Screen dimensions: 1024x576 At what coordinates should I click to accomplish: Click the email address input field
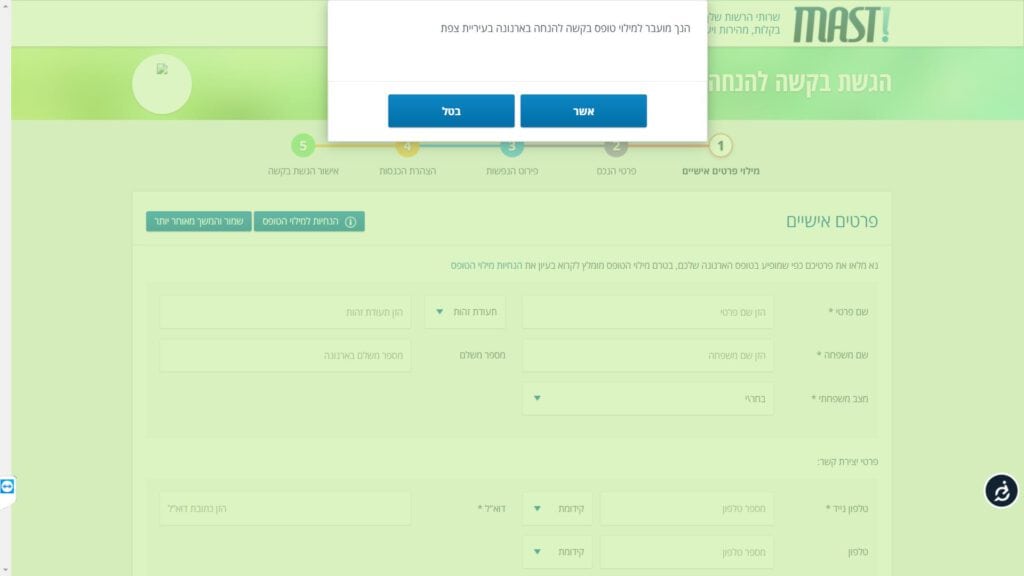click(x=285, y=509)
